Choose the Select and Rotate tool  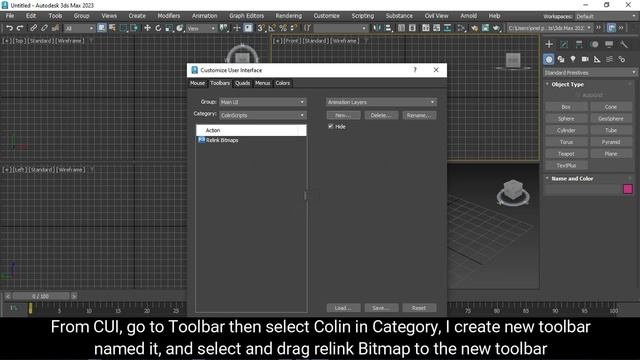tap(158, 28)
